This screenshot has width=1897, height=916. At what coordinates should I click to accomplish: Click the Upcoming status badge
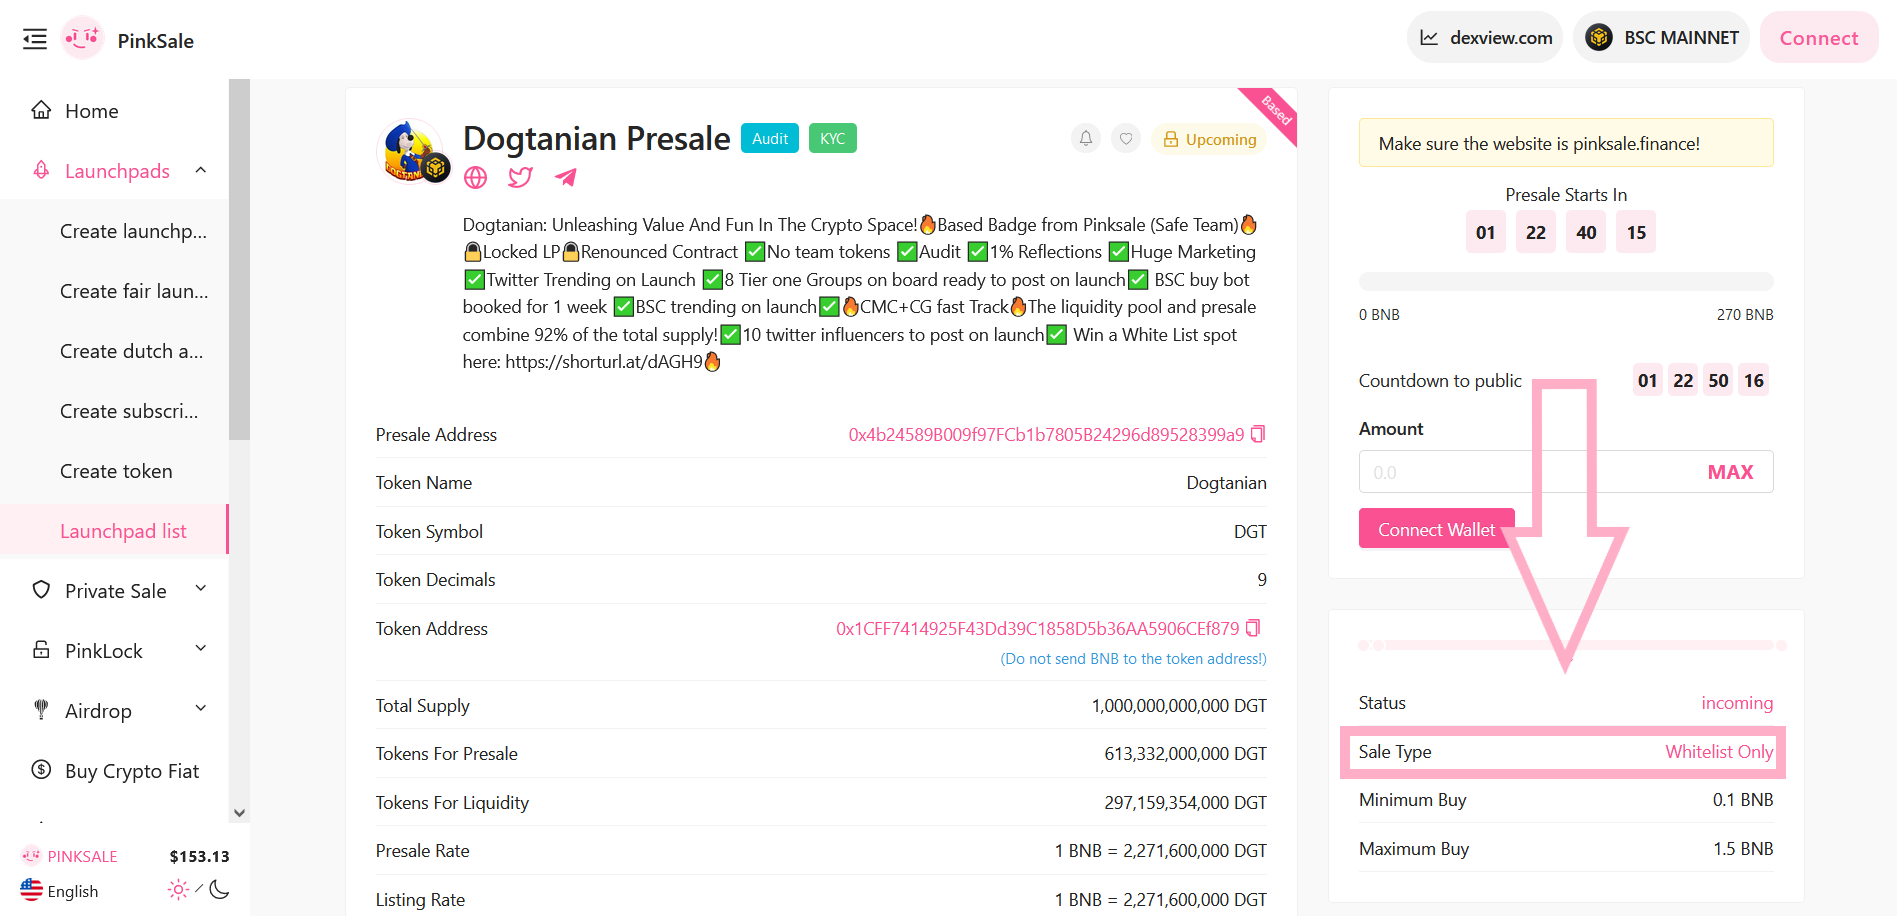click(1209, 139)
